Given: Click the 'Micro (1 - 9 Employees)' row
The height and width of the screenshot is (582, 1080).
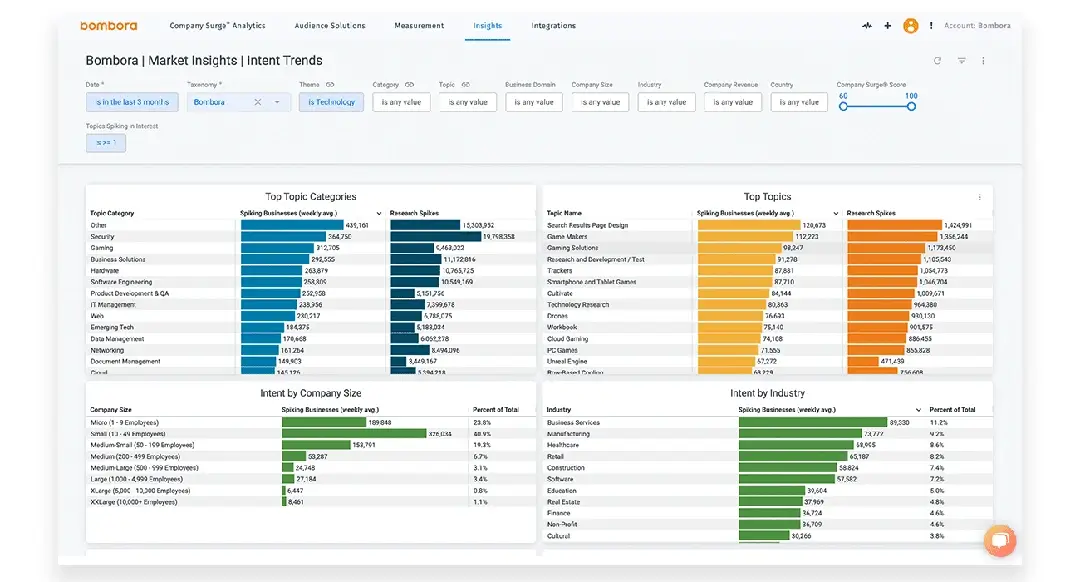Looking at the screenshot, I should coord(125,423).
